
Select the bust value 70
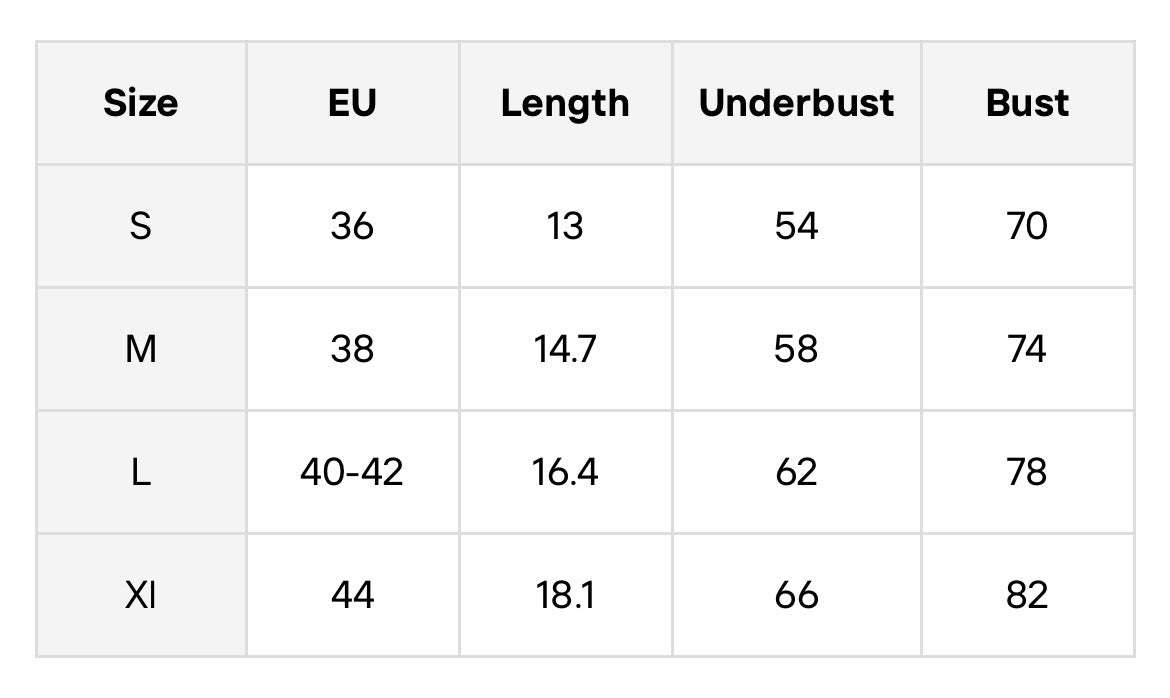pyautogui.click(x=1027, y=225)
